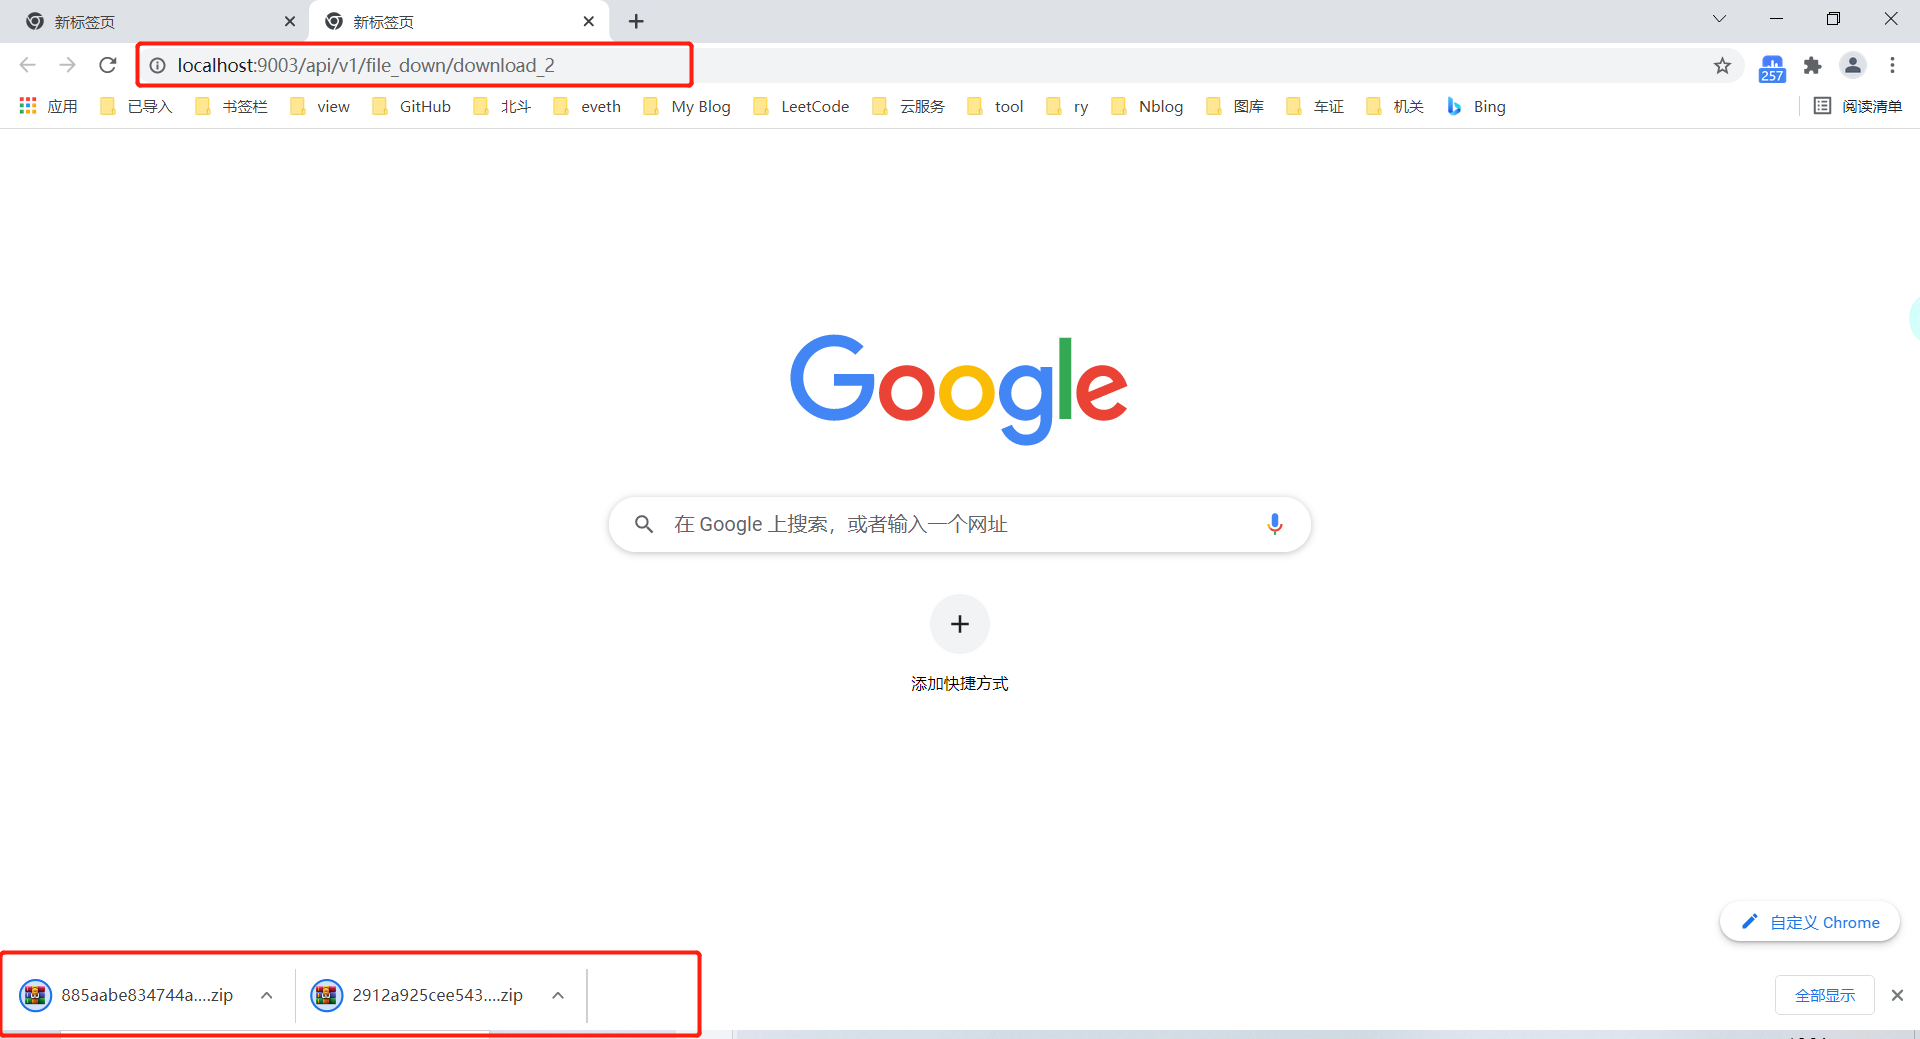The width and height of the screenshot is (1920, 1039).
Task: Switch to the first 新标签页 tab
Action: [150, 21]
